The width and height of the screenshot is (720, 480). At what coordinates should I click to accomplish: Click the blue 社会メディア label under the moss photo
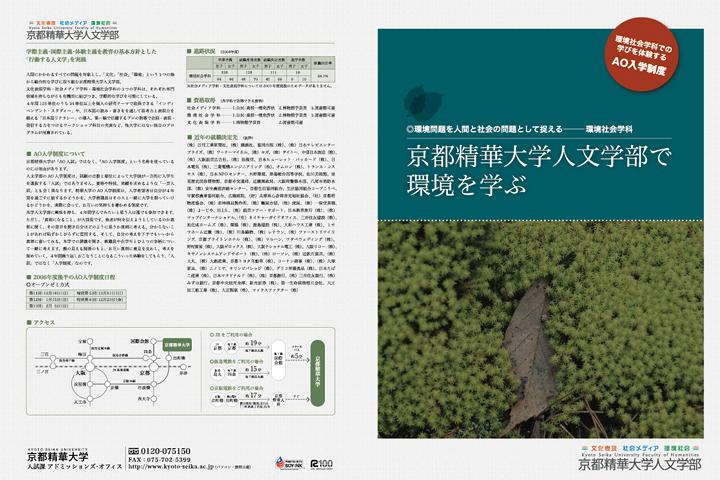coord(641,448)
